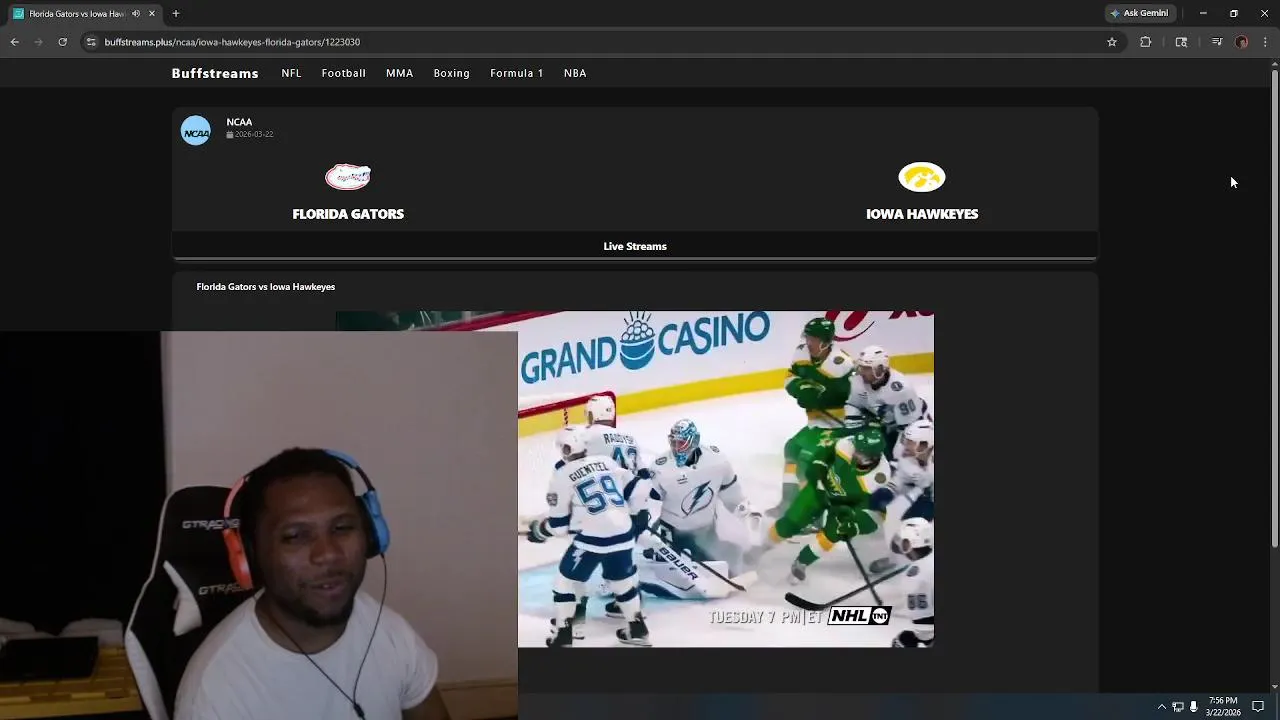Click the Iowa Hawkeyes team logo
1280x720 pixels.
tap(922, 177)
